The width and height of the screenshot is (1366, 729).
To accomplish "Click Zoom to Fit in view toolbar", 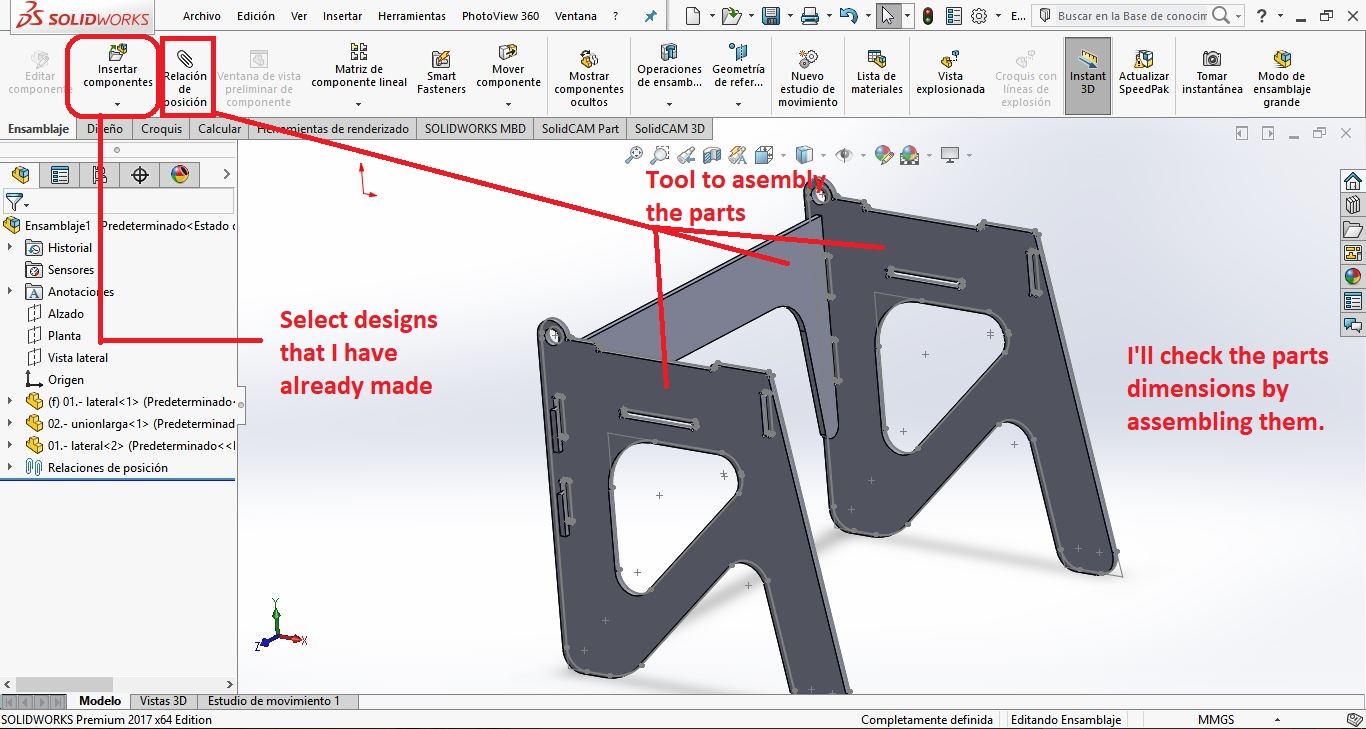I will tap(633, 155).
